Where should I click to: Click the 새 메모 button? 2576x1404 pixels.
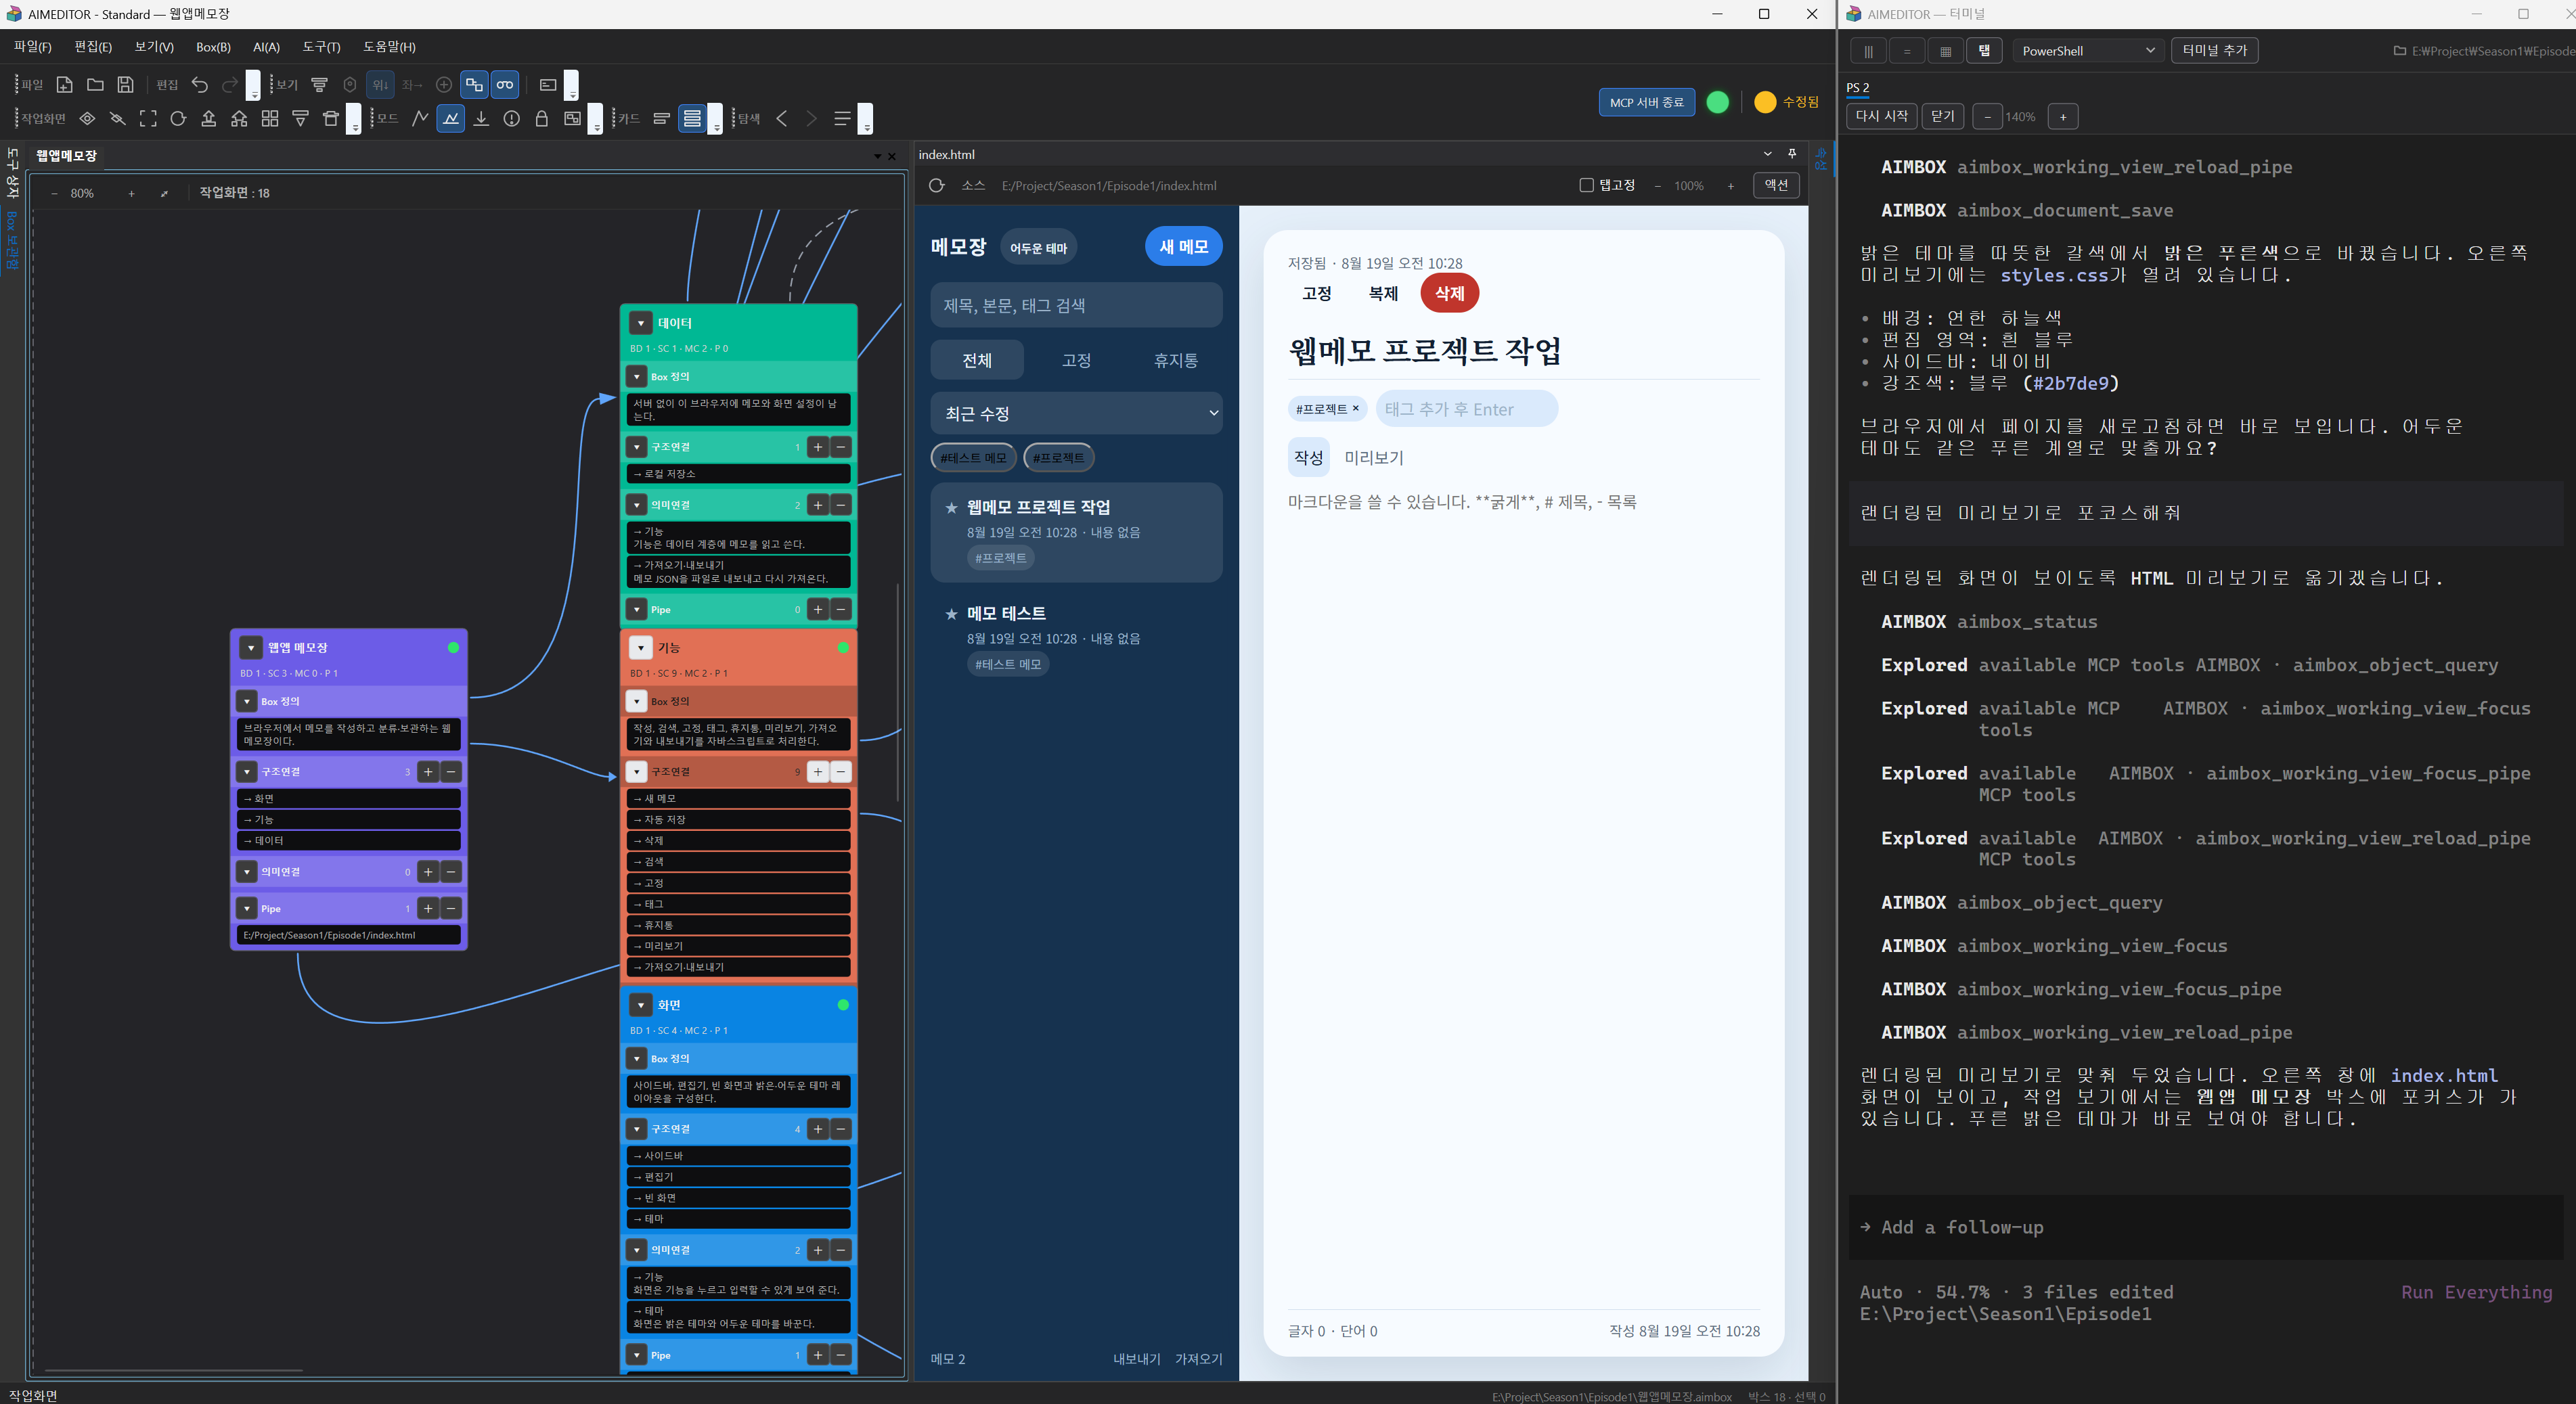click(1183, 247)
